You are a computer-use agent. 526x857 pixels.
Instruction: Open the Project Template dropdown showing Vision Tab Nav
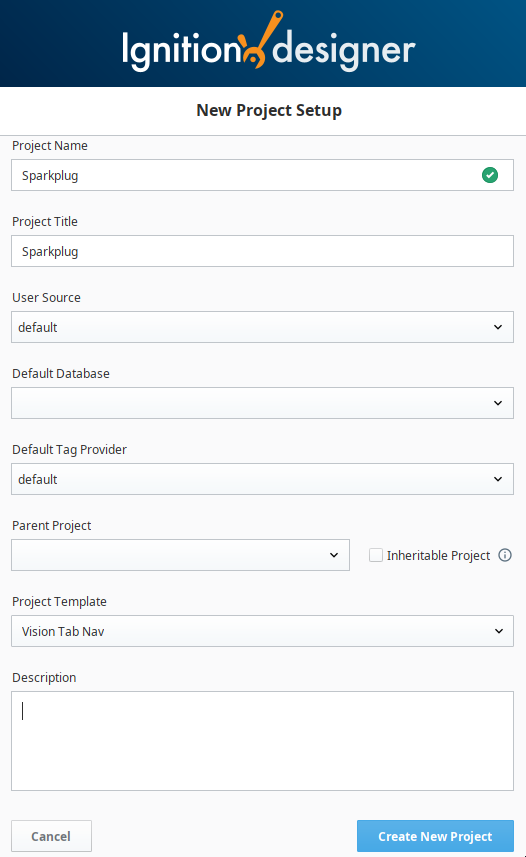(x=262, y=631)
